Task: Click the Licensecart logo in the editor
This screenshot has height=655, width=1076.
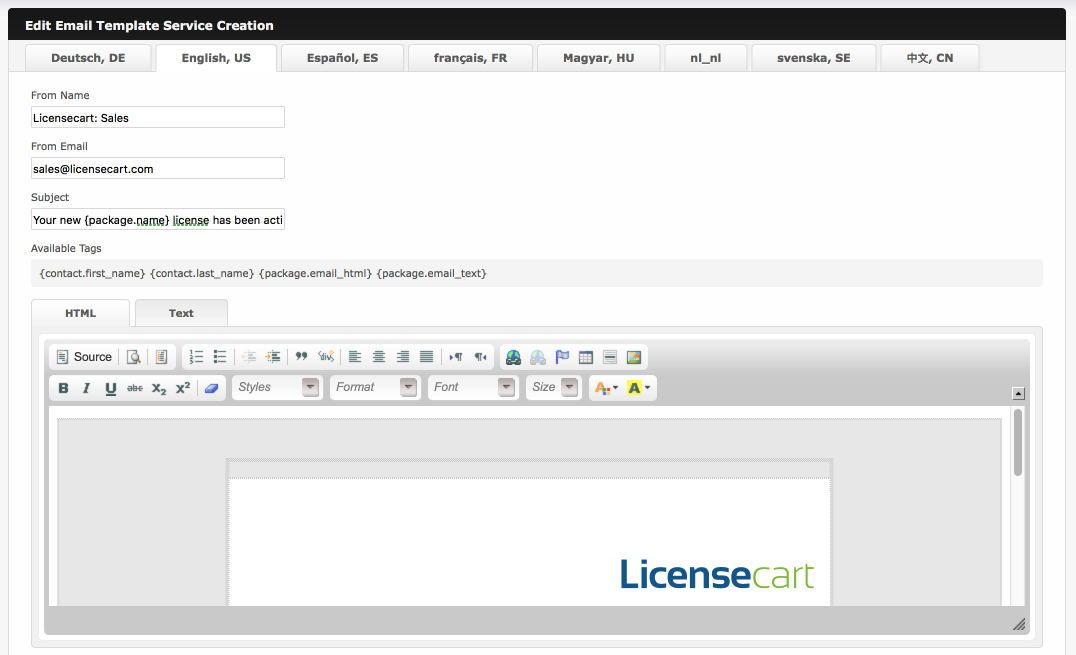Action: pyautogui.click(x=717, y=575)
